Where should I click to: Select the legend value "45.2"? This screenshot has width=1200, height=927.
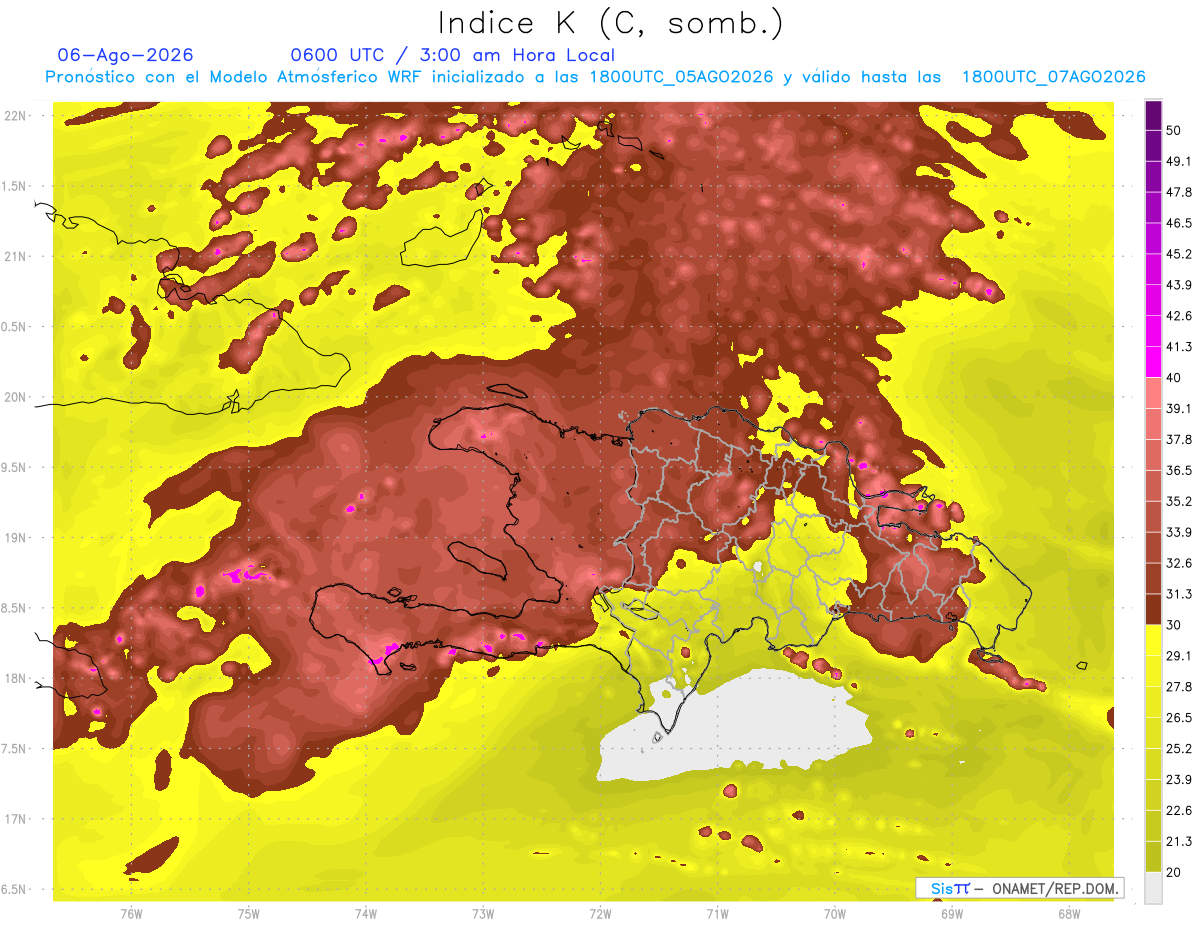point(1179,254)
